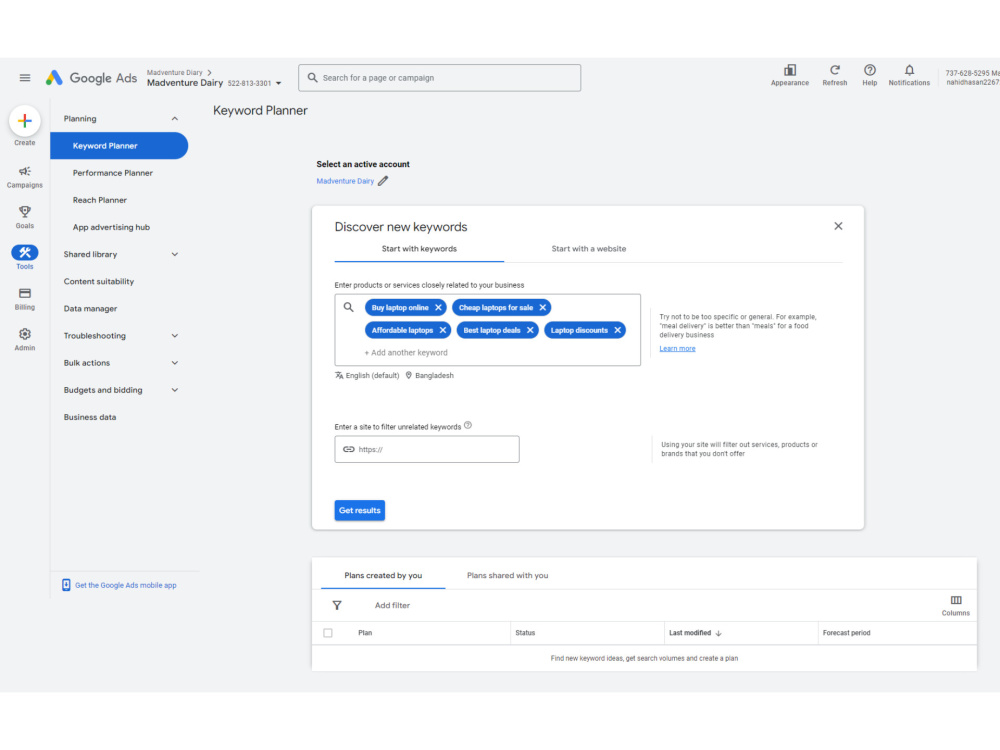Open Campaigns from the sidebar
The height and width of the screenshot is (750, 1000).
point(25,177)
